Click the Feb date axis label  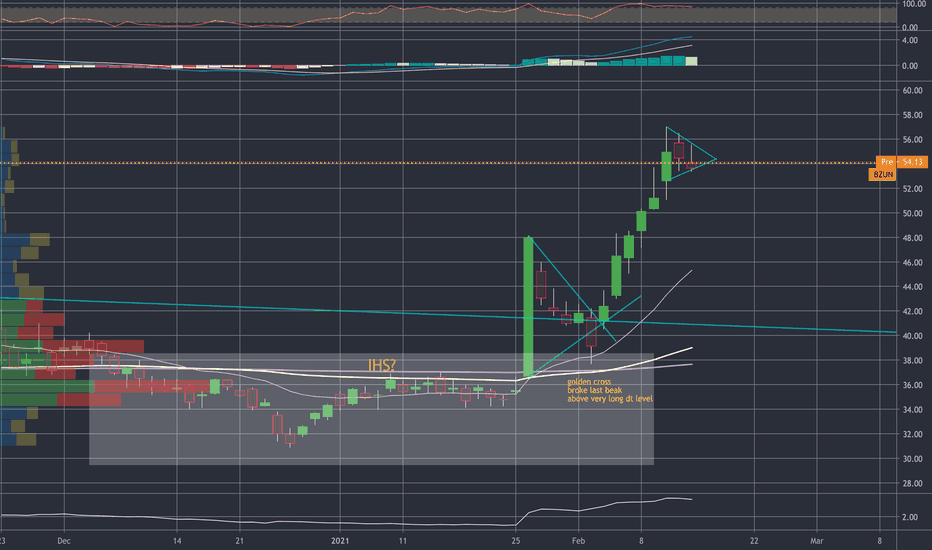[x=578, y=541]
